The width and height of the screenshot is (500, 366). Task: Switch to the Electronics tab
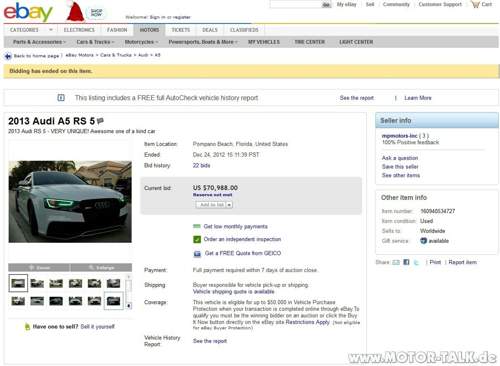click(79, 30)
